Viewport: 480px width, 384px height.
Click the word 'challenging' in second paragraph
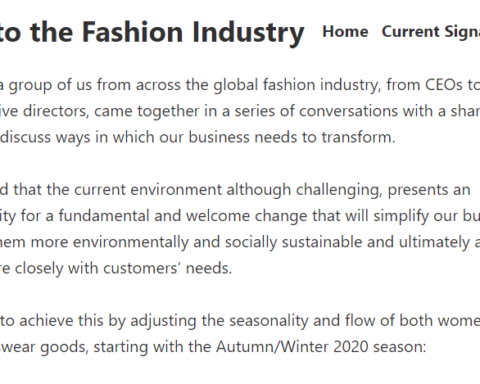[339, 190]
